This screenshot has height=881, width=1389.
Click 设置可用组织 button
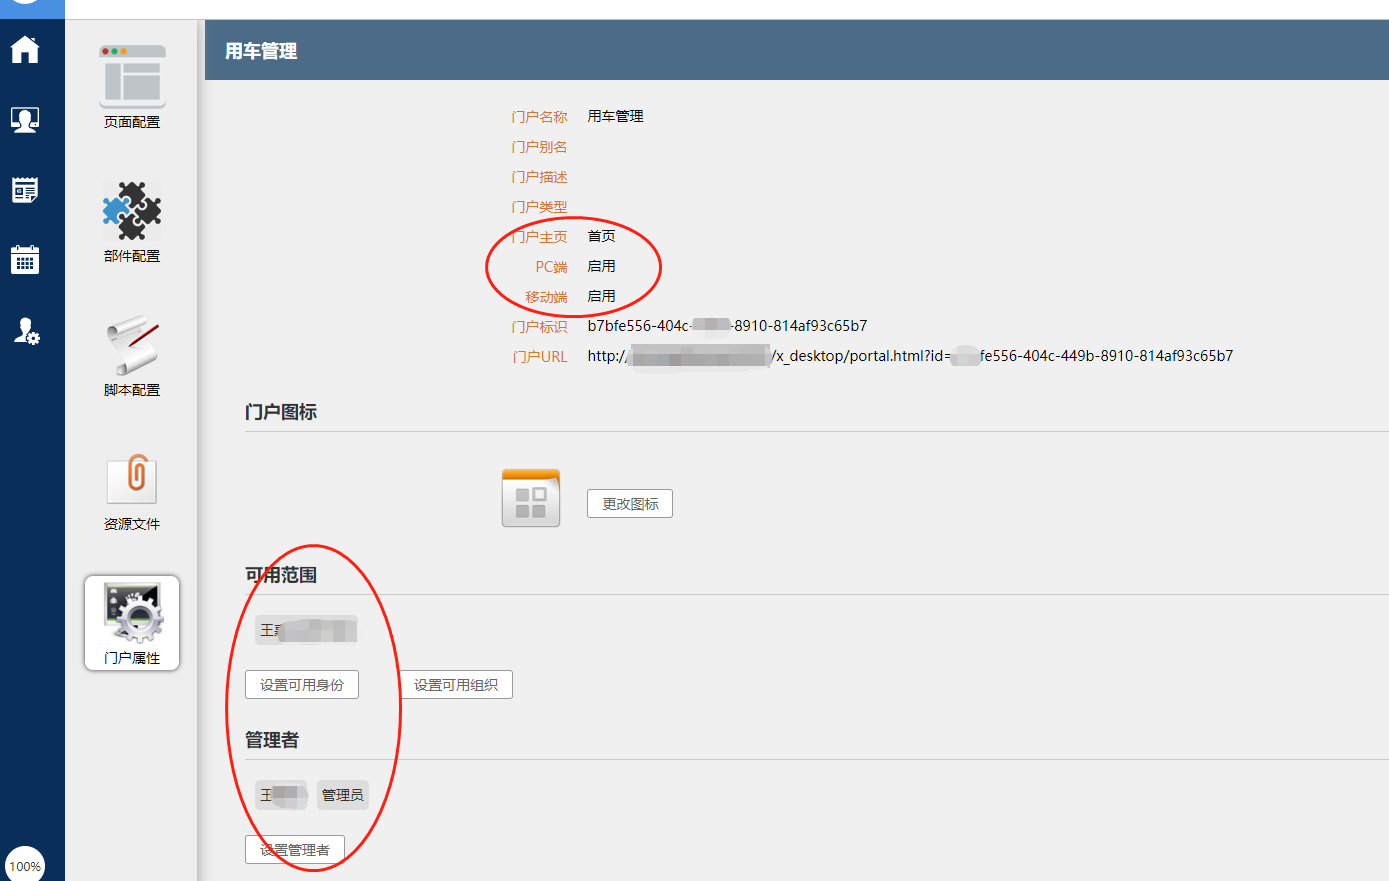[x=456, y=685]
